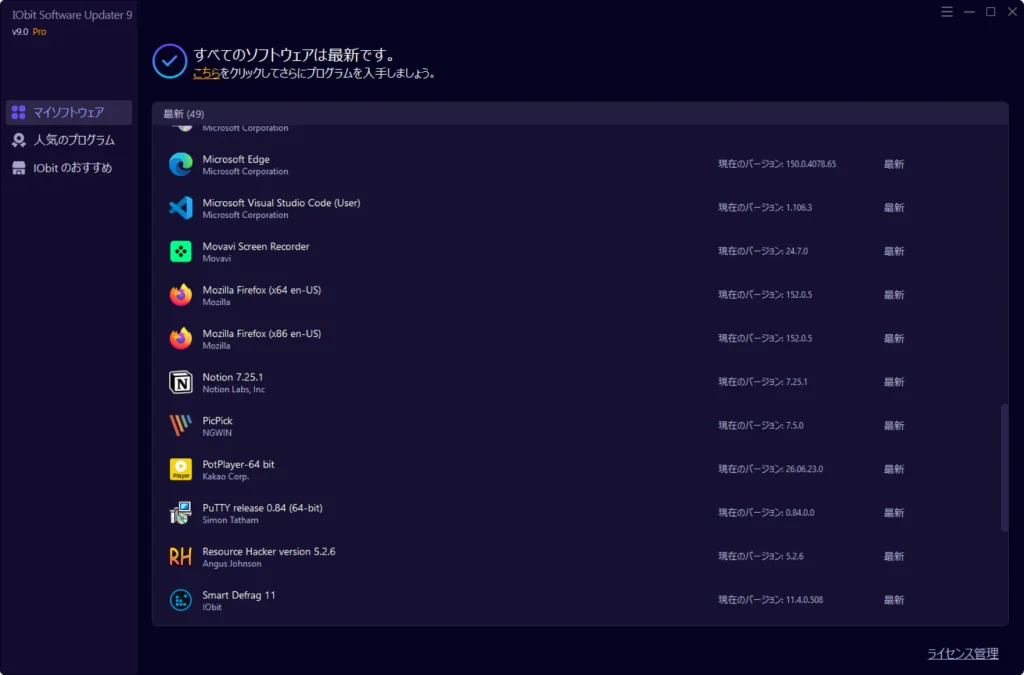Open the 人気のプログラム section
This screenshot has height=675, width=1024.
coord(69,140)
